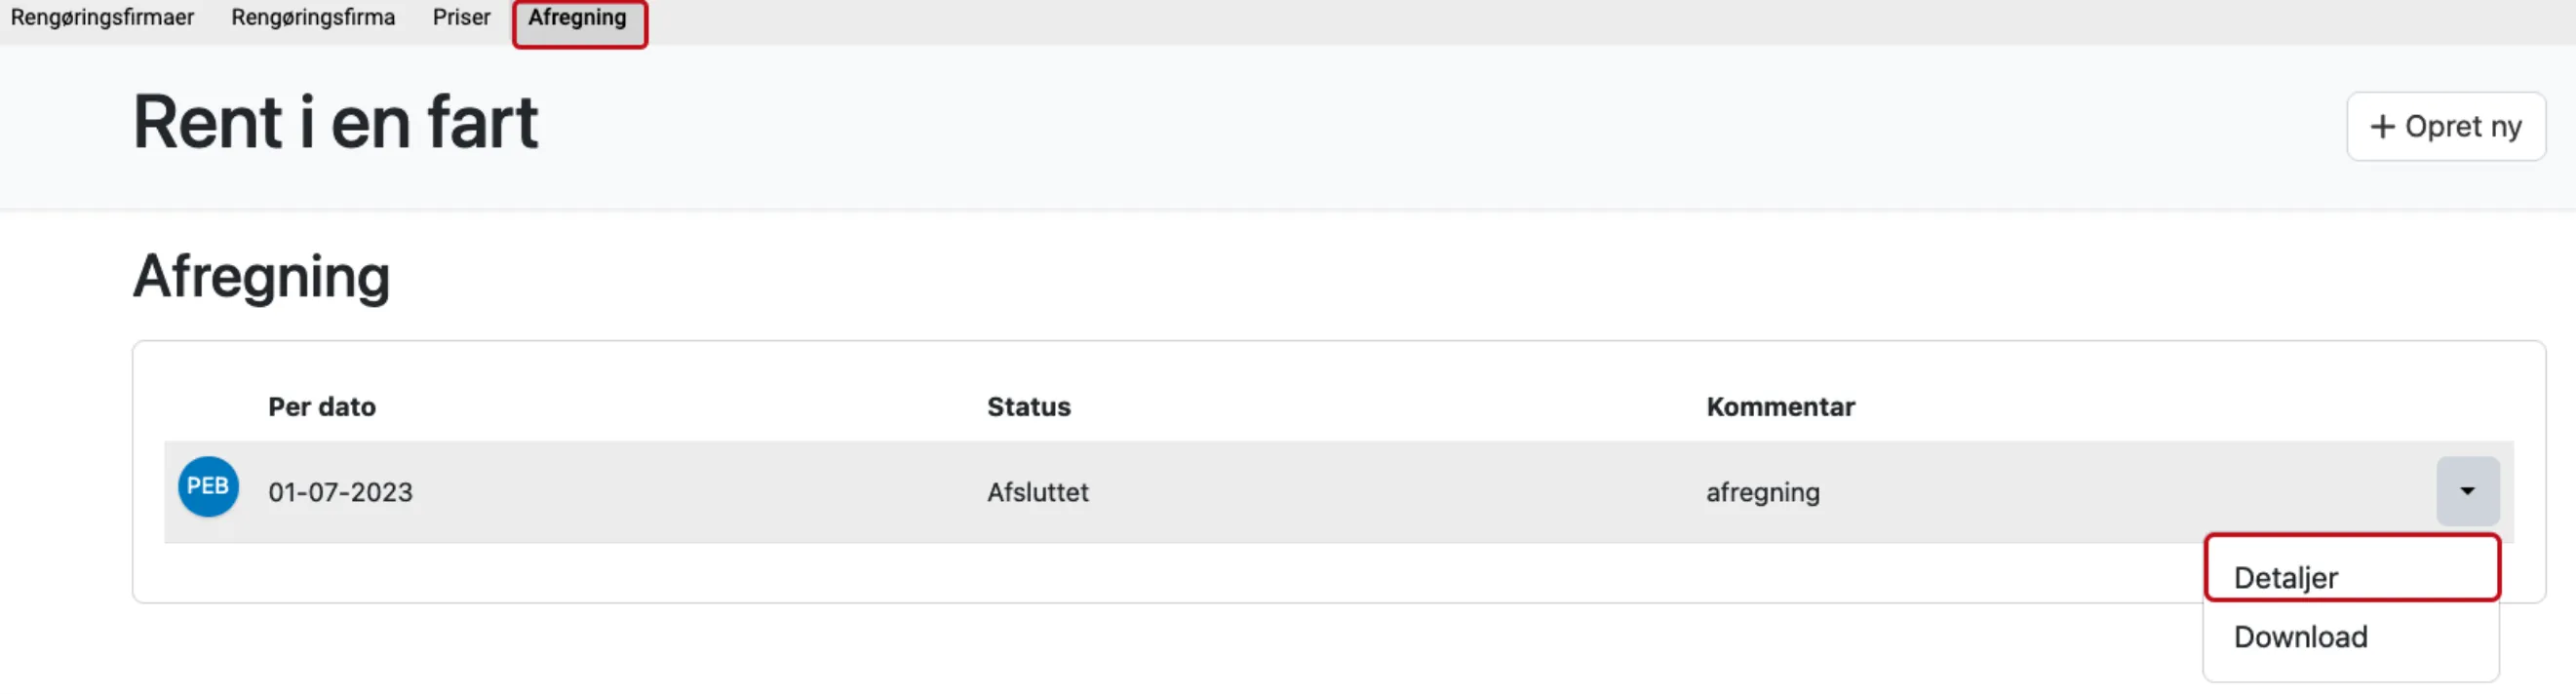Click the Rent i en fart title
The image size is (2576, 694).
[336, 123]
